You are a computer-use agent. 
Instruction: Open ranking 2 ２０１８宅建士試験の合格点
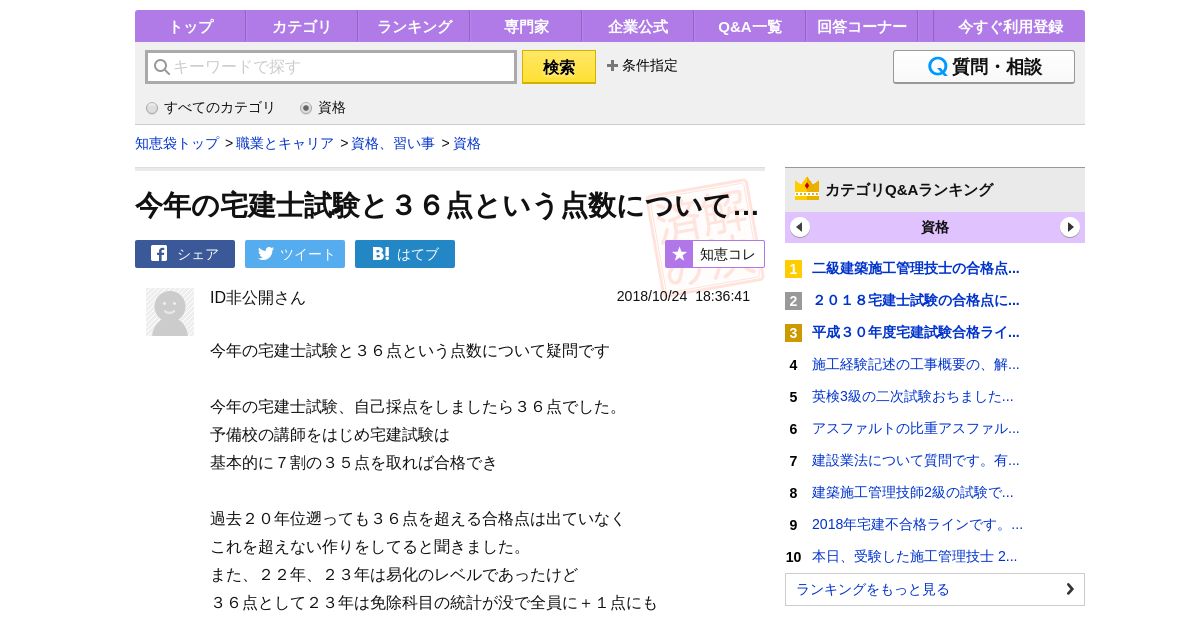pyautogui.click(x=916, y=300)
